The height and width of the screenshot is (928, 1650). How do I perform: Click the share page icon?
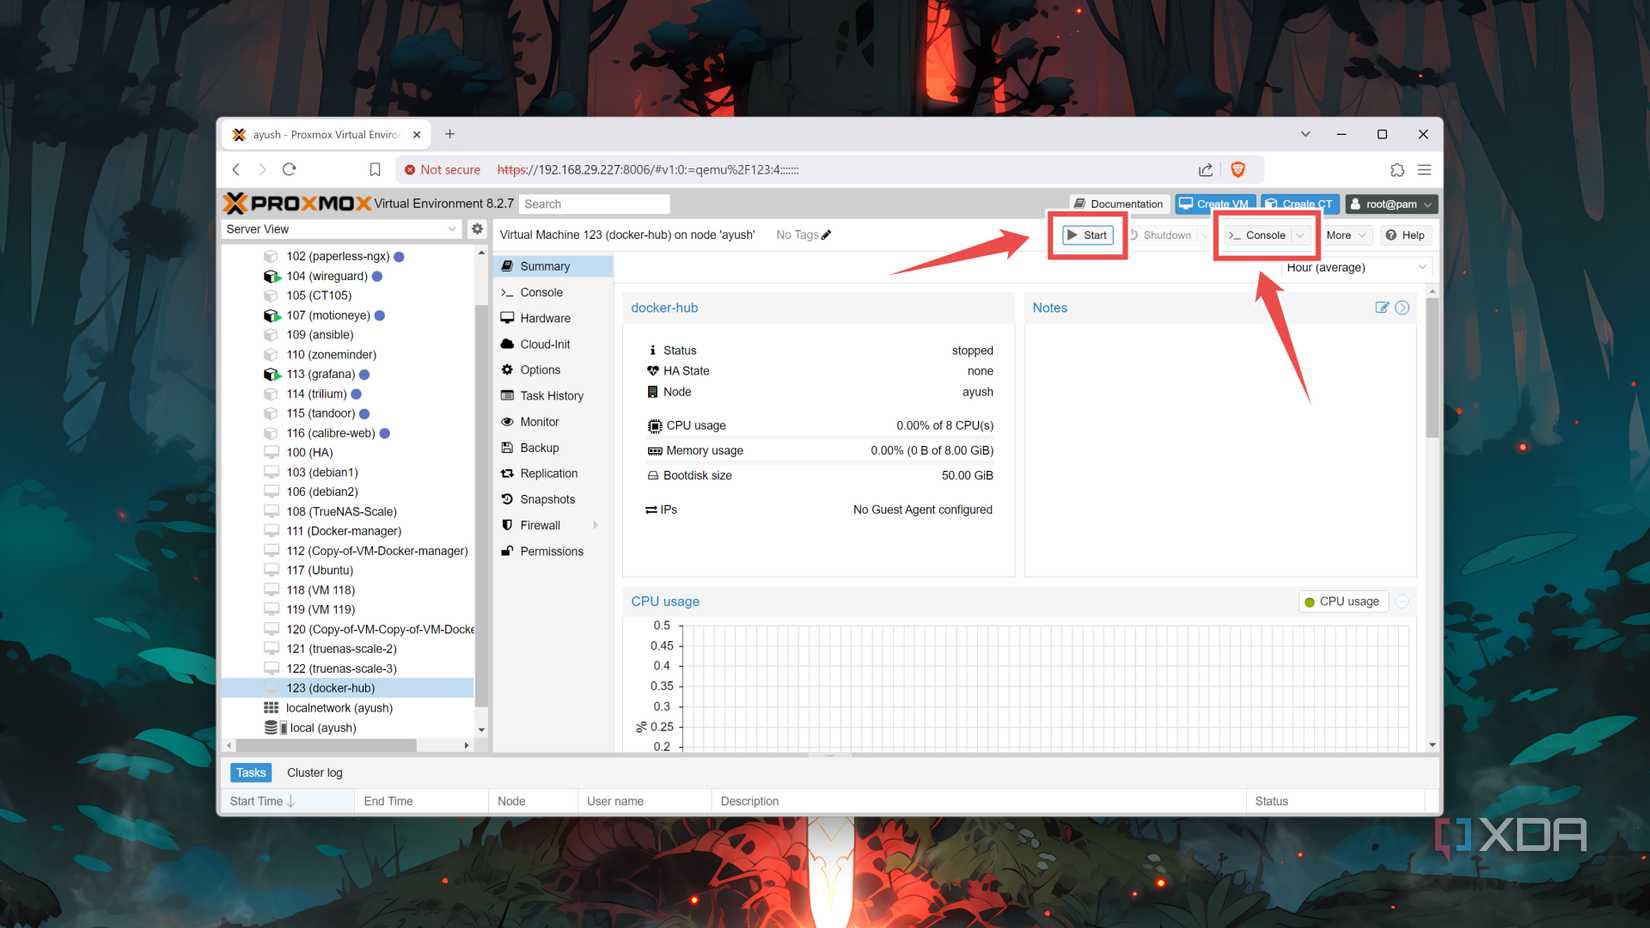click(x=1206, y=169)
